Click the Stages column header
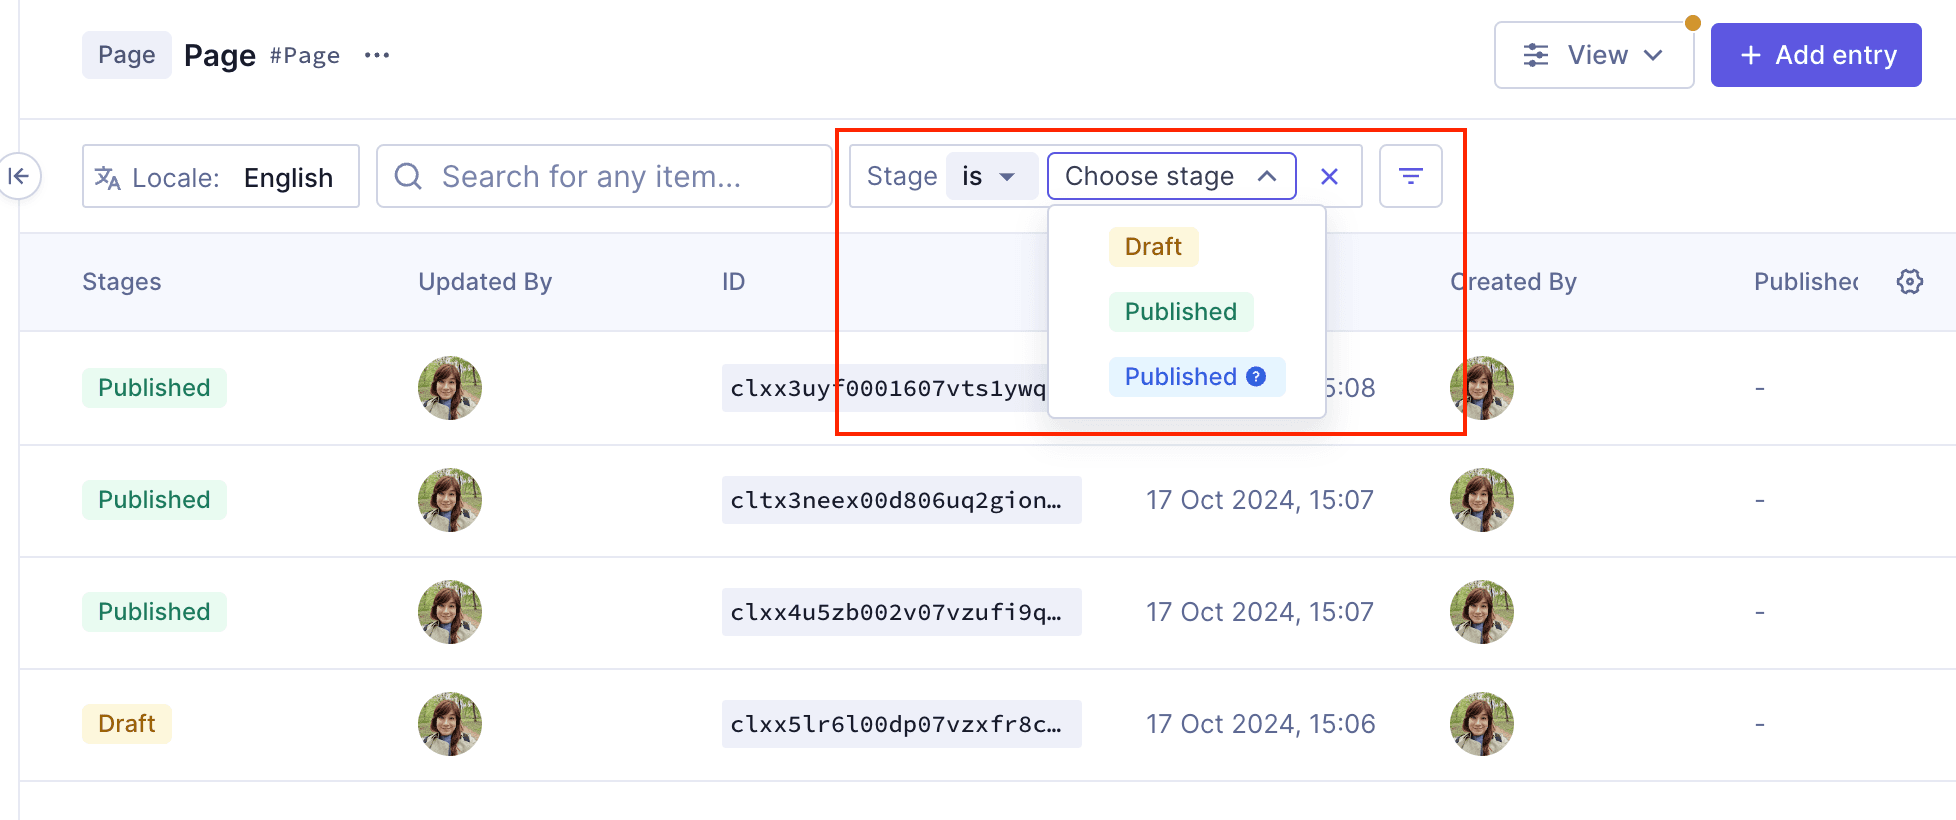Screen dimensions: 1956x820 [x=122, y=282]
